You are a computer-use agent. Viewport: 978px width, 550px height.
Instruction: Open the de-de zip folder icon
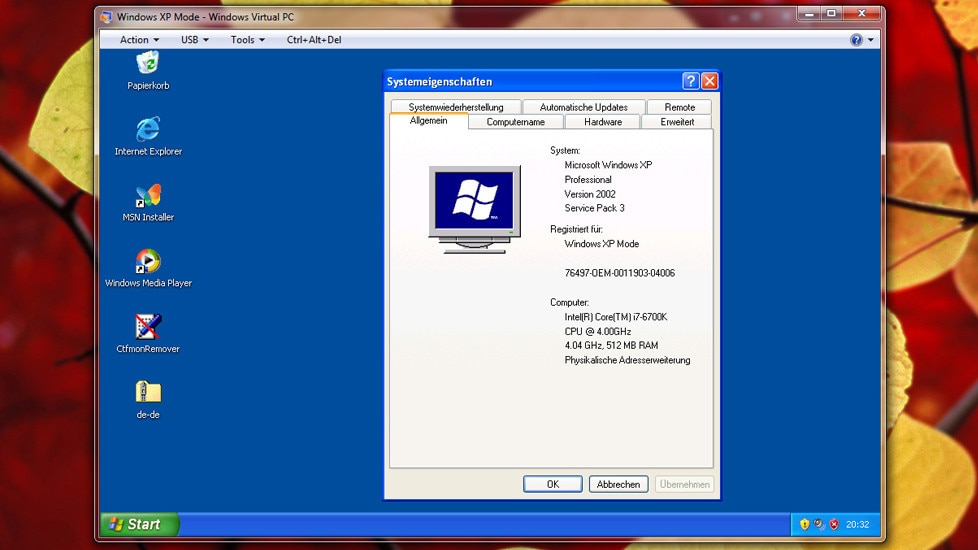[x=148, y=392]
